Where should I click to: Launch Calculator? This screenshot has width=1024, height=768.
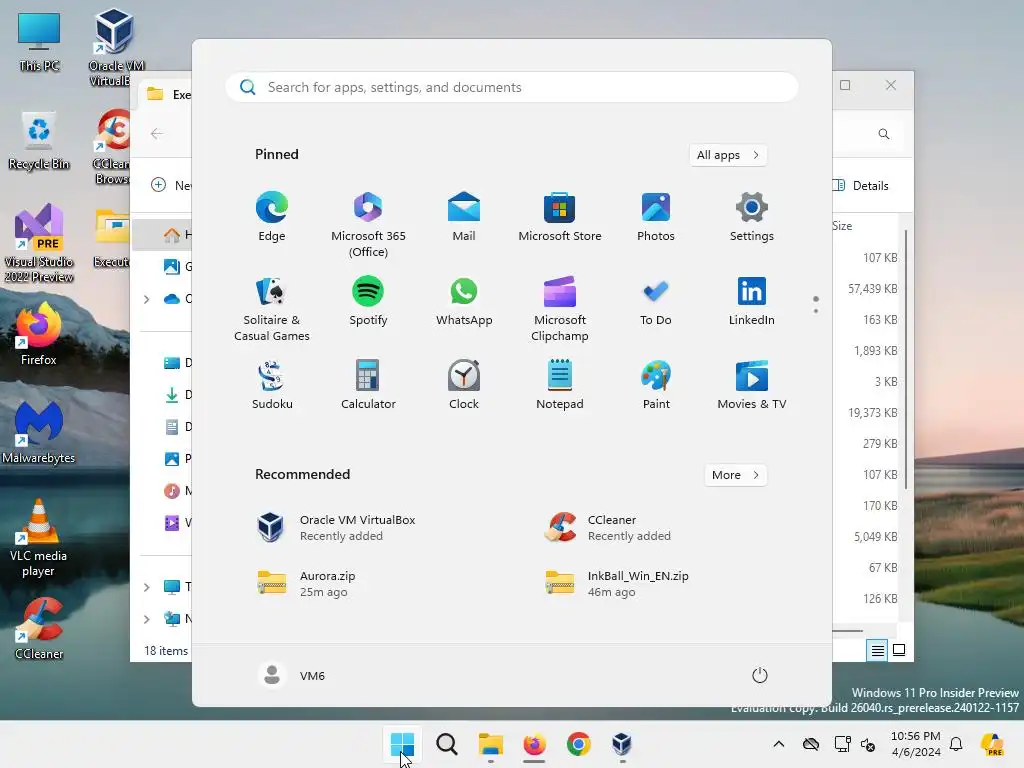tap(368, 385)
